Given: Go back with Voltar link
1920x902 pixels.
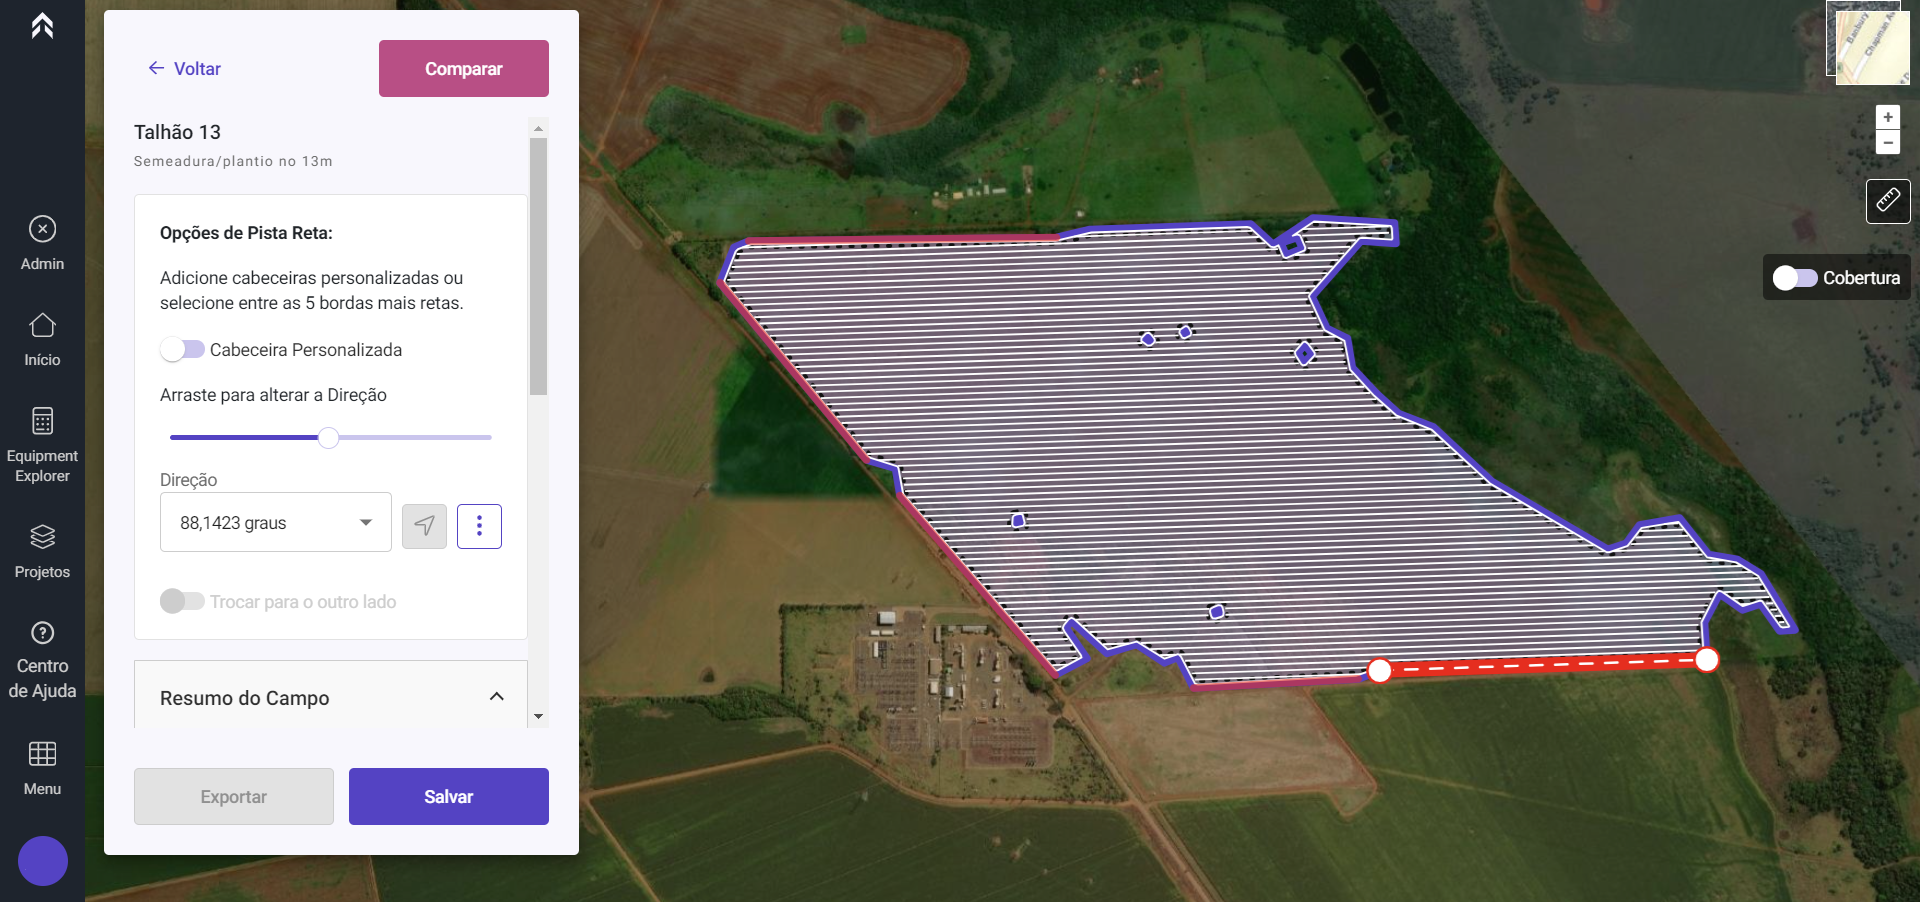Looking at the screenshot, I should tap(184, 68).
